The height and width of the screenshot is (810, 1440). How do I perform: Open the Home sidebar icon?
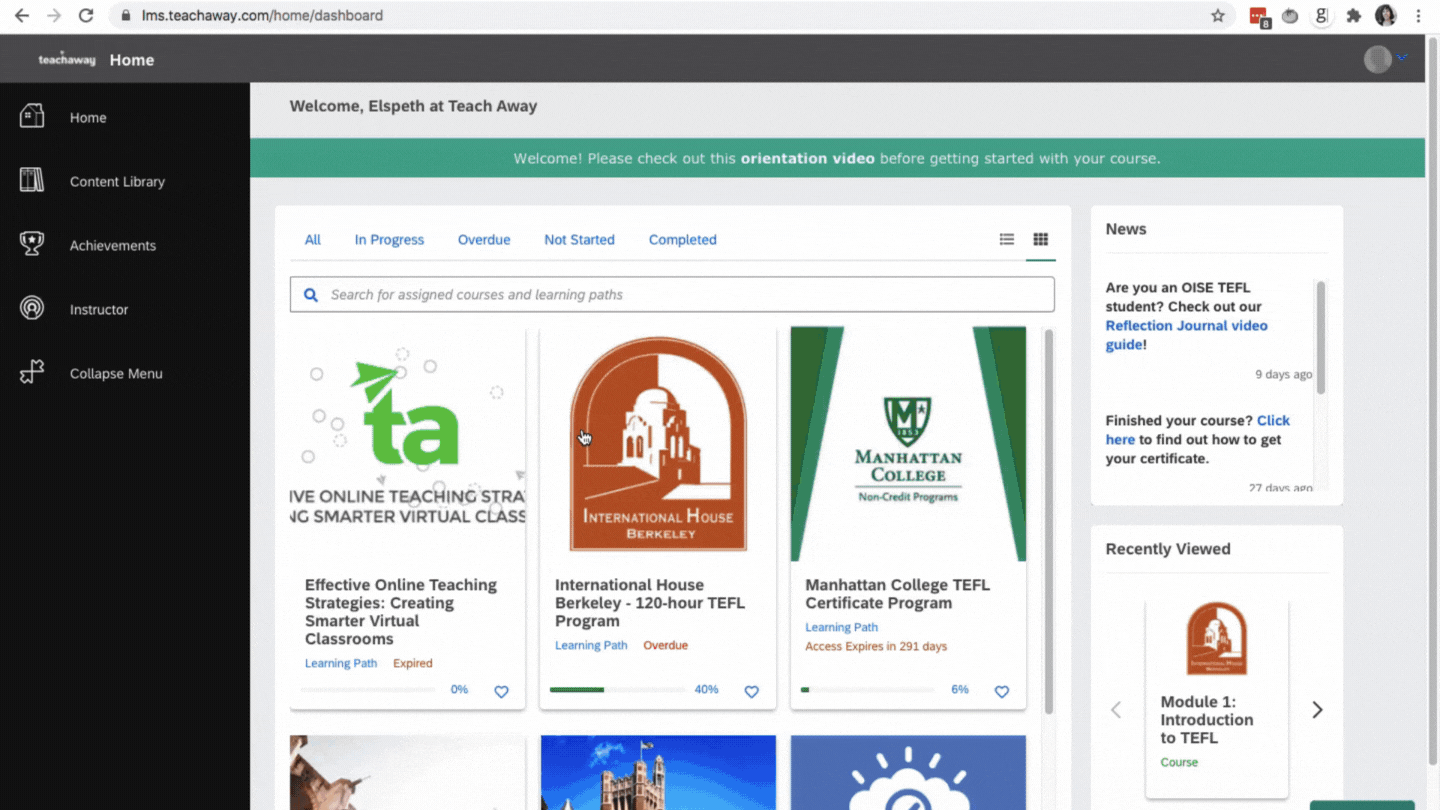[x=32, y=116]
